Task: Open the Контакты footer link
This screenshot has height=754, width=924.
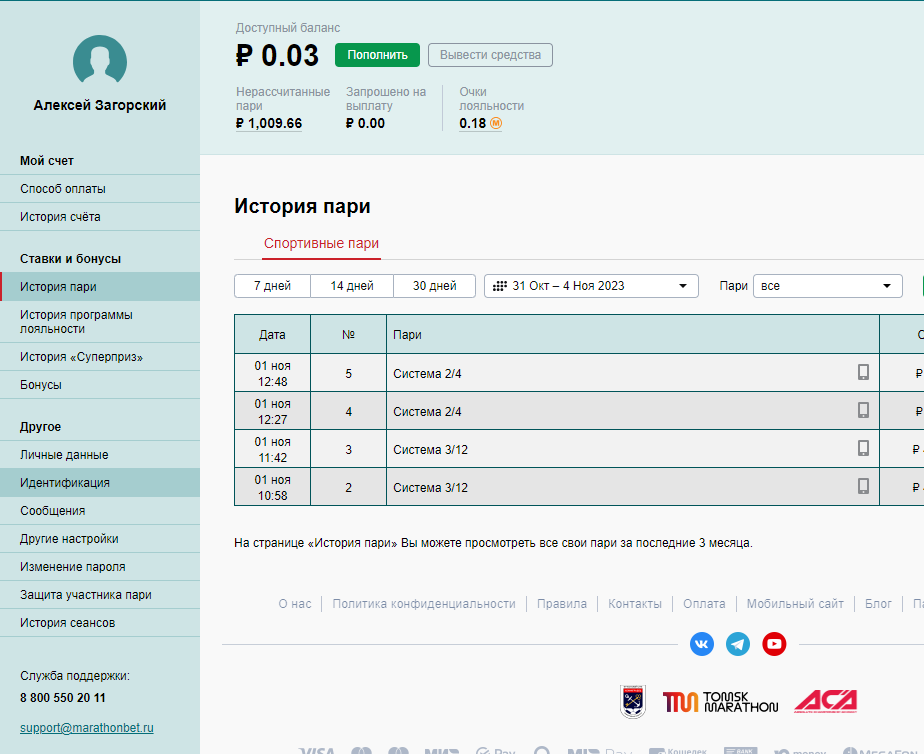Action: pos(635,604)
